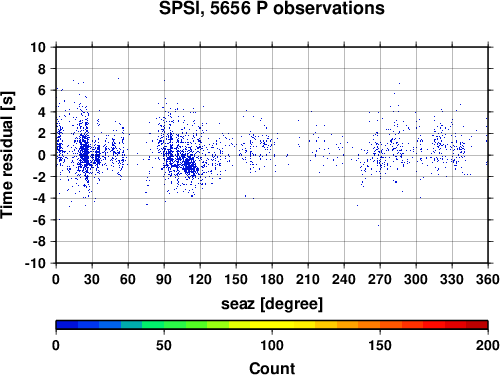Click the outlier point near -6.5 seconds
The height and width of the screenshot is (375, 500).
tap(378, 226)
